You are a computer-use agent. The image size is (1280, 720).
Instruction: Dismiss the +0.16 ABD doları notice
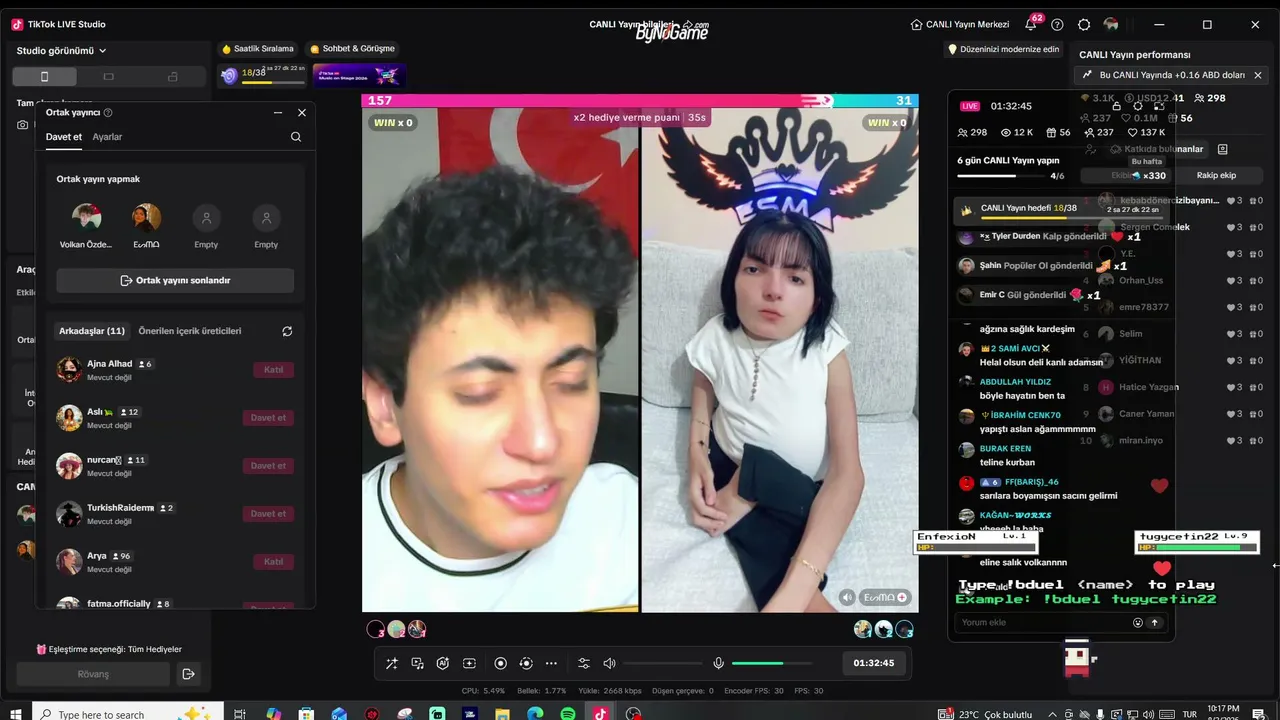pyautogui.click(x=1258, y=75)
